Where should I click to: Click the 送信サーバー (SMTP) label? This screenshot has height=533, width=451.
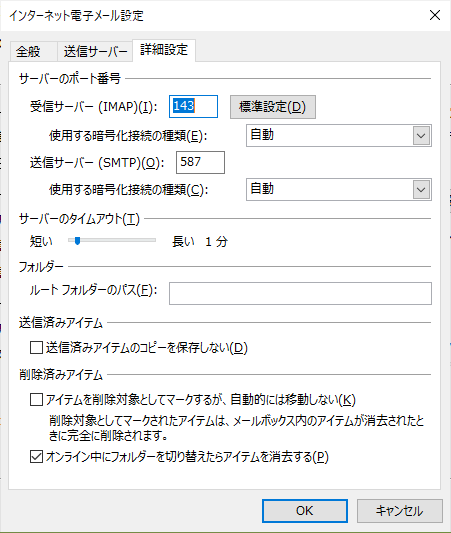(x=97, y=163)
